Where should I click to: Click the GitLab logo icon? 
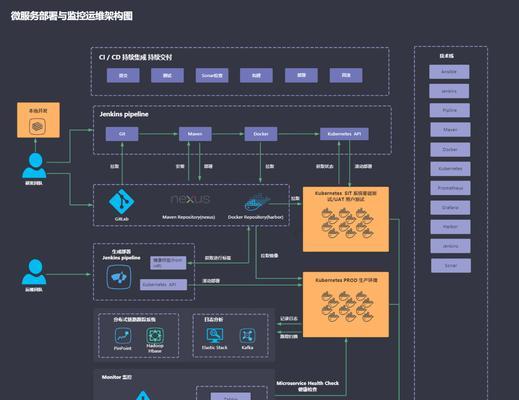tap(121, 201)
